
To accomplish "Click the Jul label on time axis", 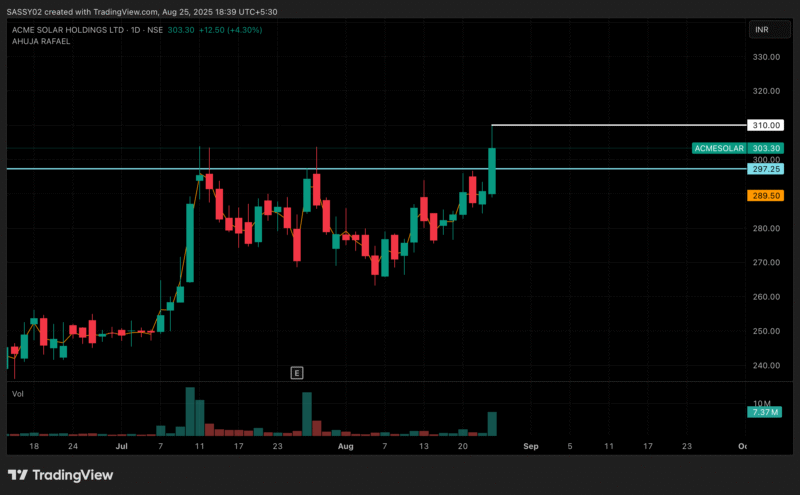I will point(122,446).
